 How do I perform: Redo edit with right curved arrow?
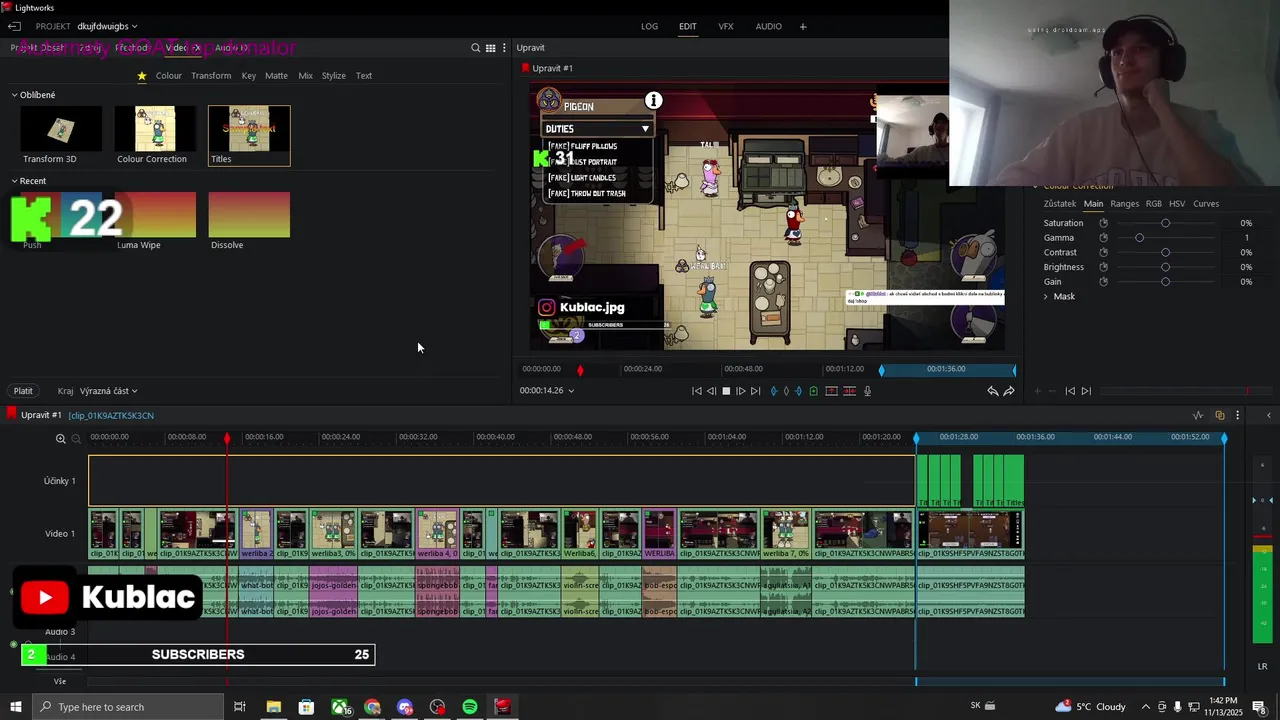[x=1009, y=391]
